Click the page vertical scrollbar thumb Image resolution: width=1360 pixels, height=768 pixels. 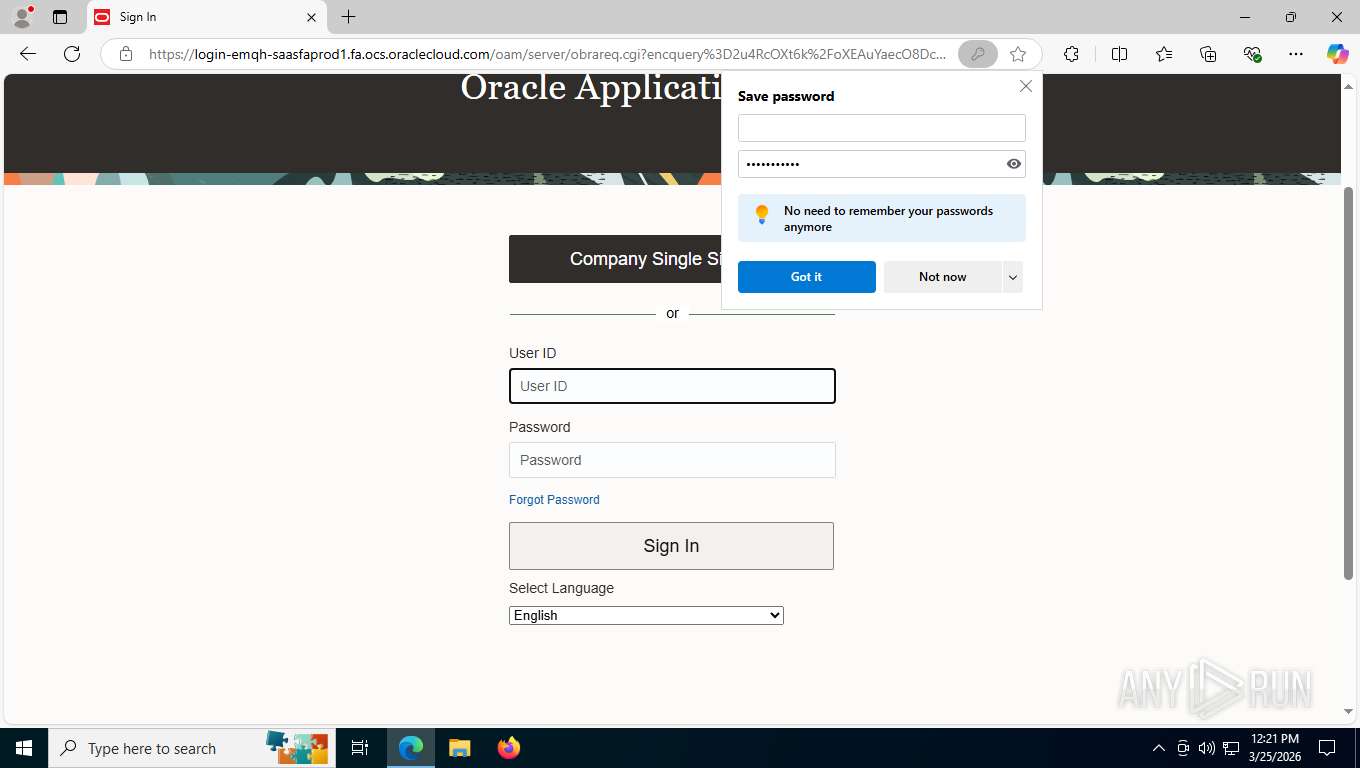coord(1348,383)
